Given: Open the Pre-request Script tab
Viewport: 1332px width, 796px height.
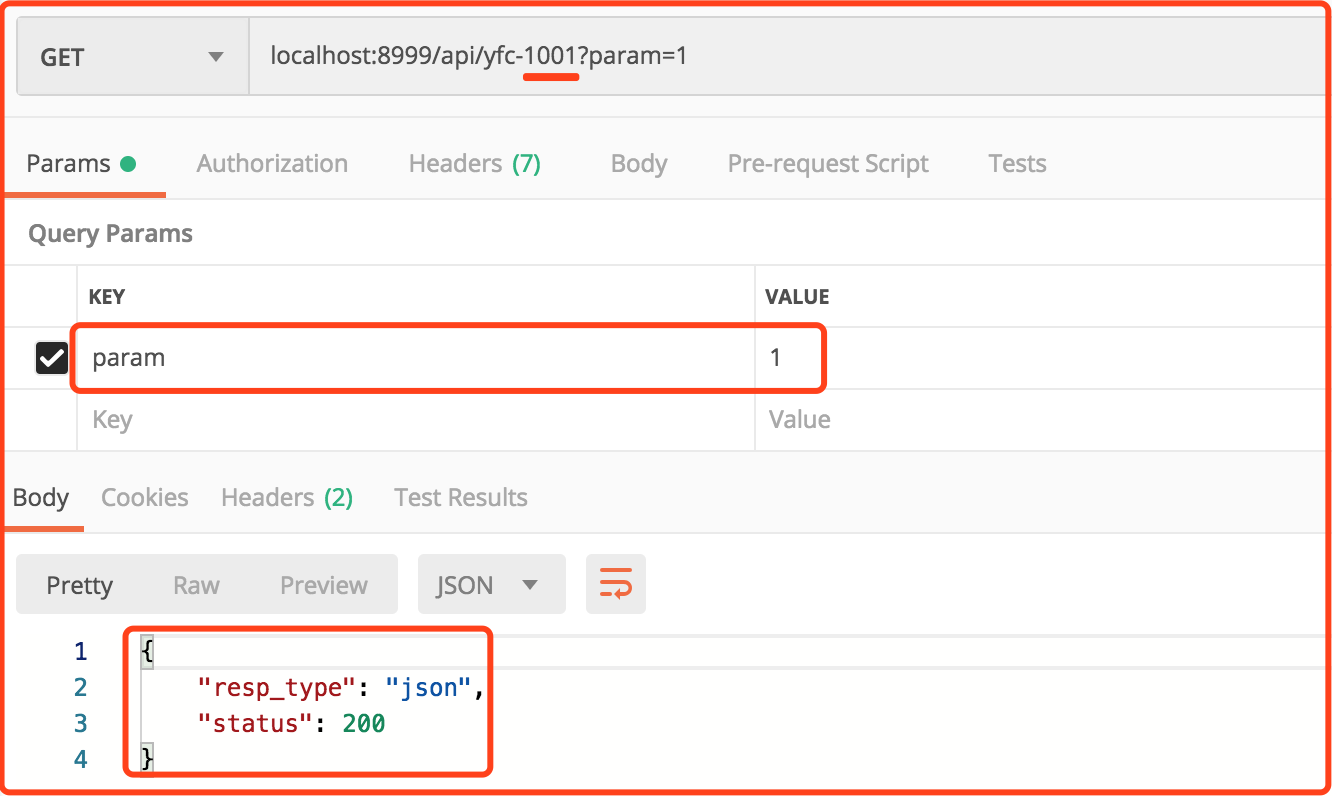Looking at the screenshot, I should click(x=828, y=164).
